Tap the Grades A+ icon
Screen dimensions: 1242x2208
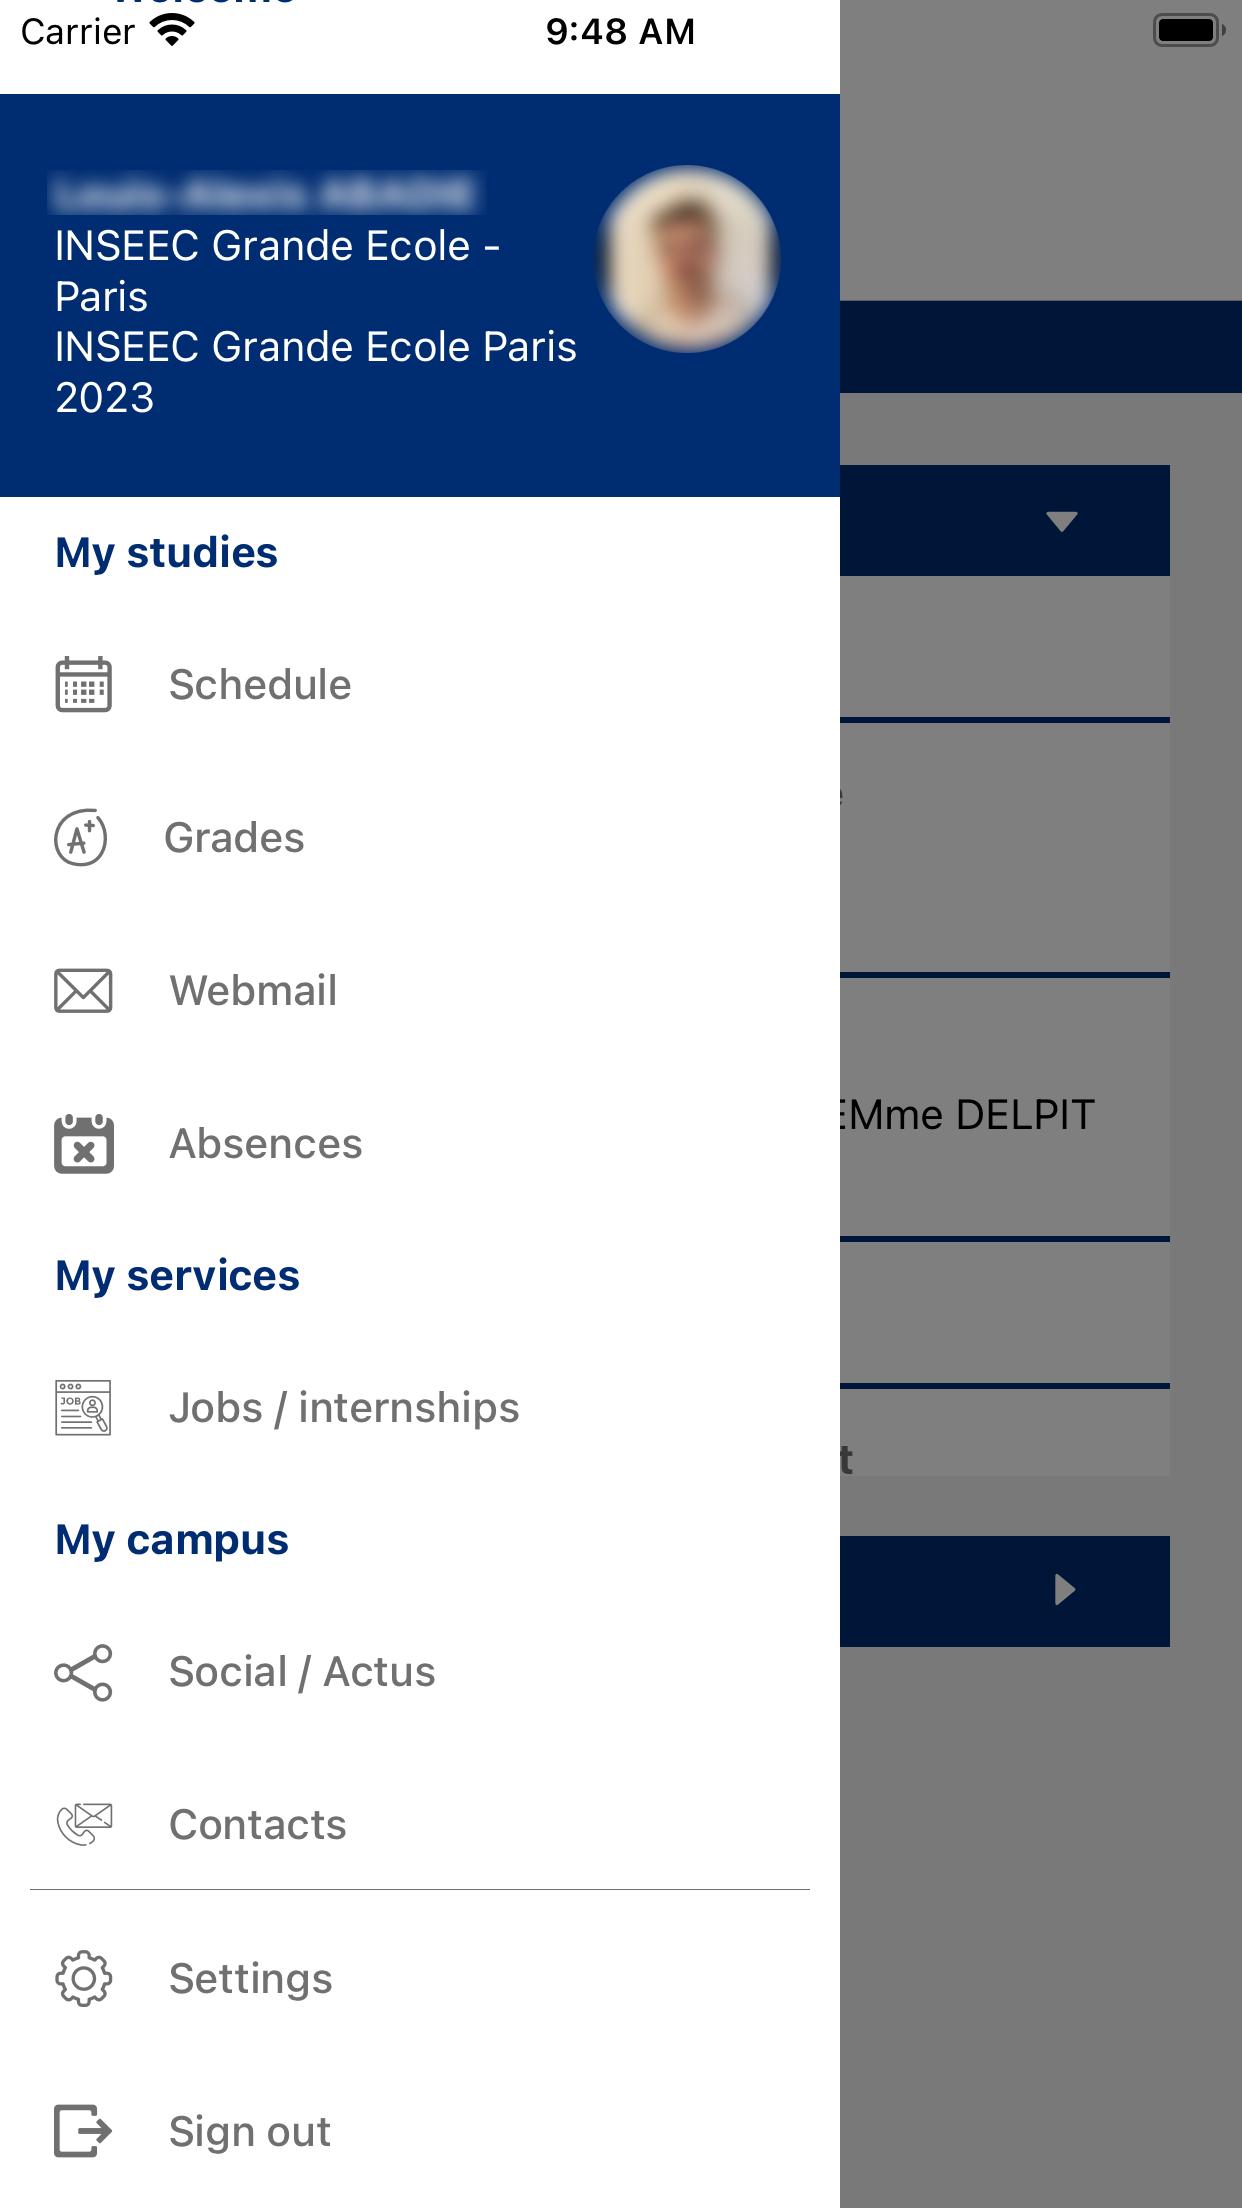click(x=81, y=838)
